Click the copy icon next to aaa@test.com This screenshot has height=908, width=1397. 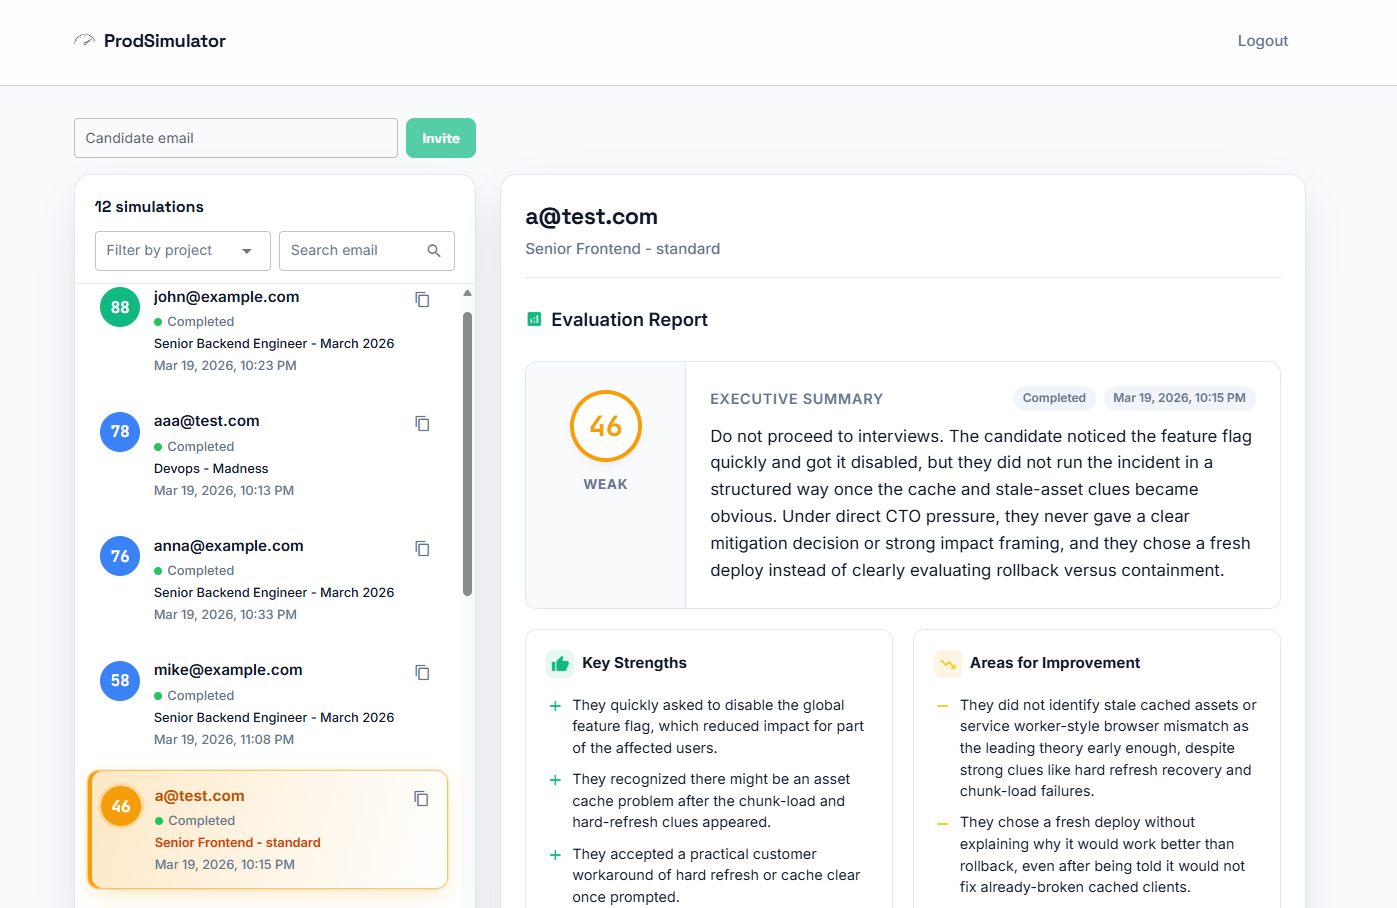click(x=422, y=423)
